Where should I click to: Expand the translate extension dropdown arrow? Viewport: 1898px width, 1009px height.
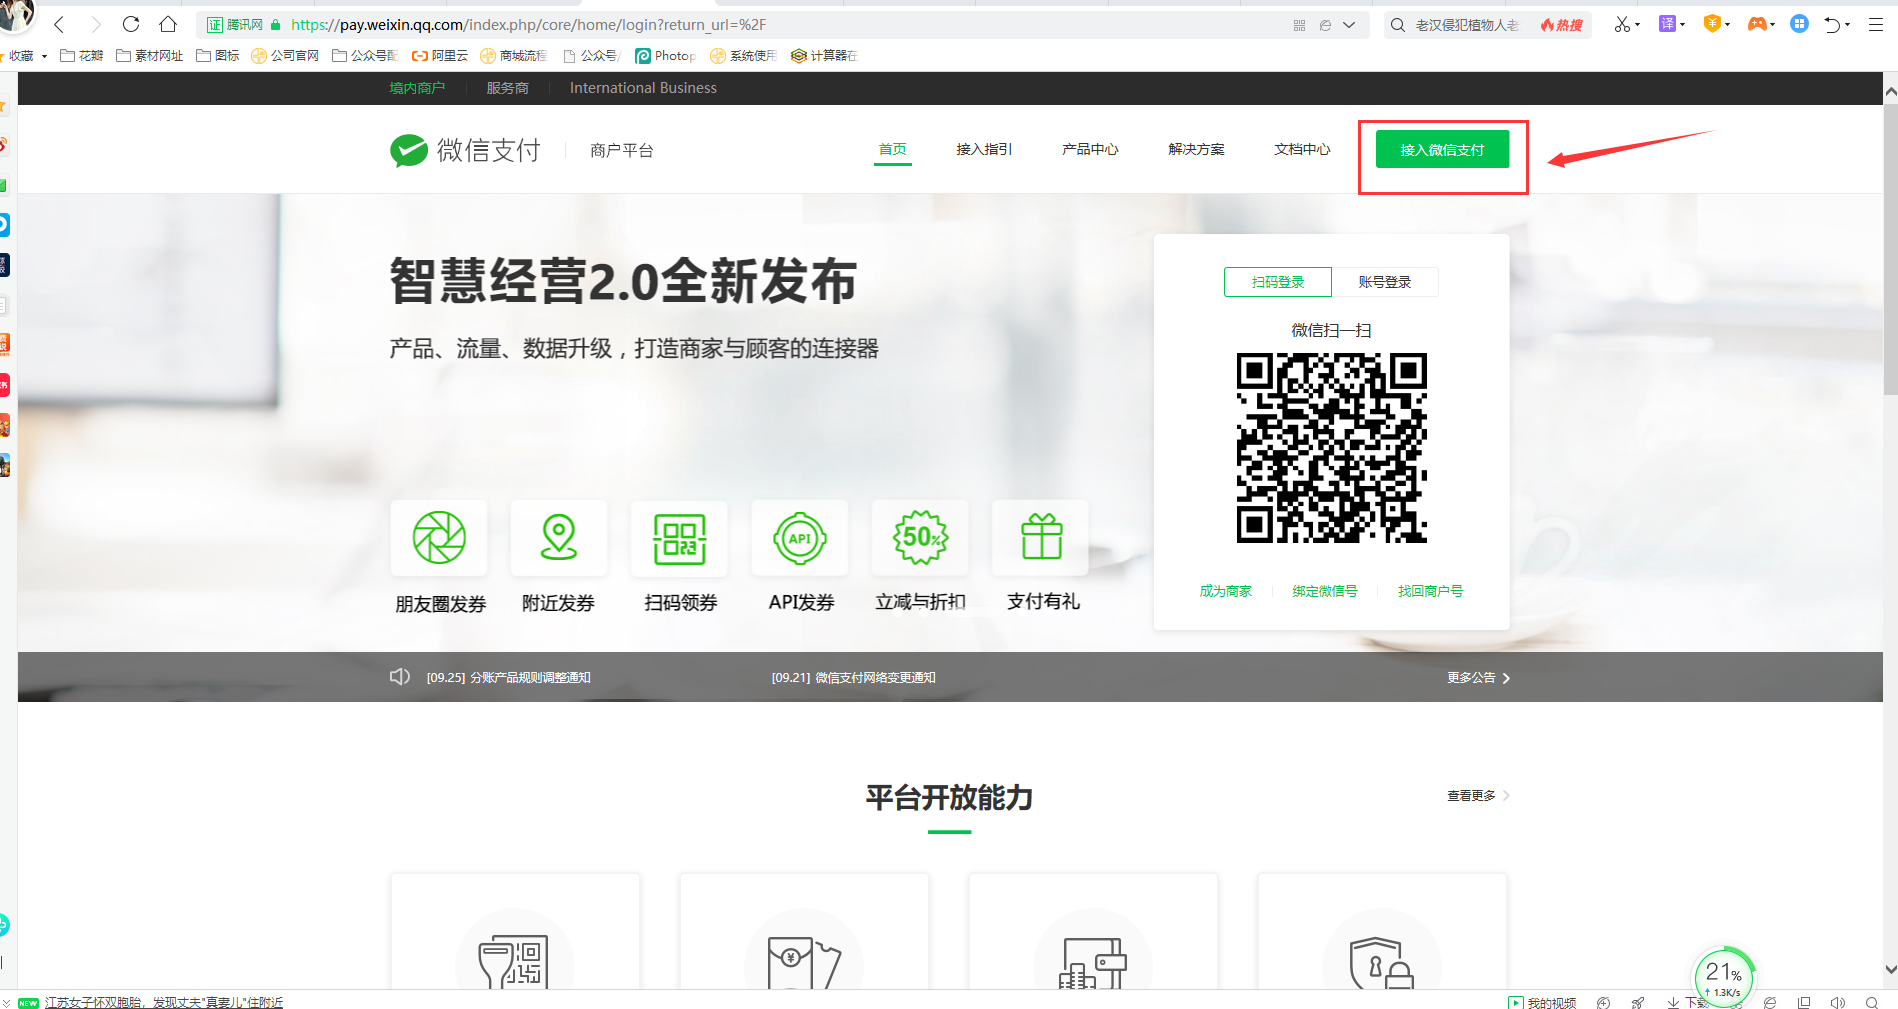(1683, 25)
